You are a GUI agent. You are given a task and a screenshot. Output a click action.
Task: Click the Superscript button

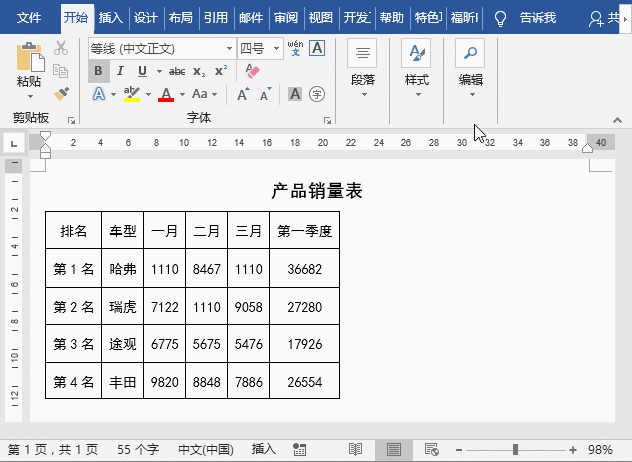(221, 71)
